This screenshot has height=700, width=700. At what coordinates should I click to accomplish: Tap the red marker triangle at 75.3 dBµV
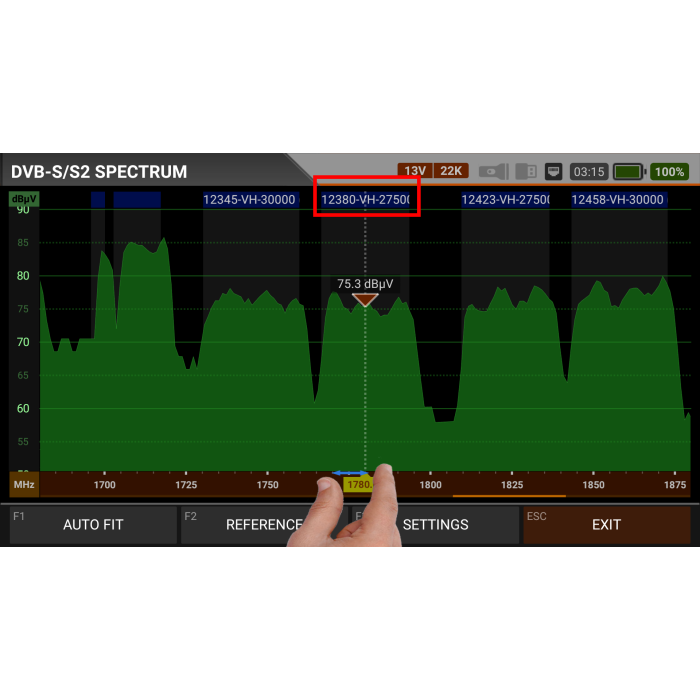point(365,299)
